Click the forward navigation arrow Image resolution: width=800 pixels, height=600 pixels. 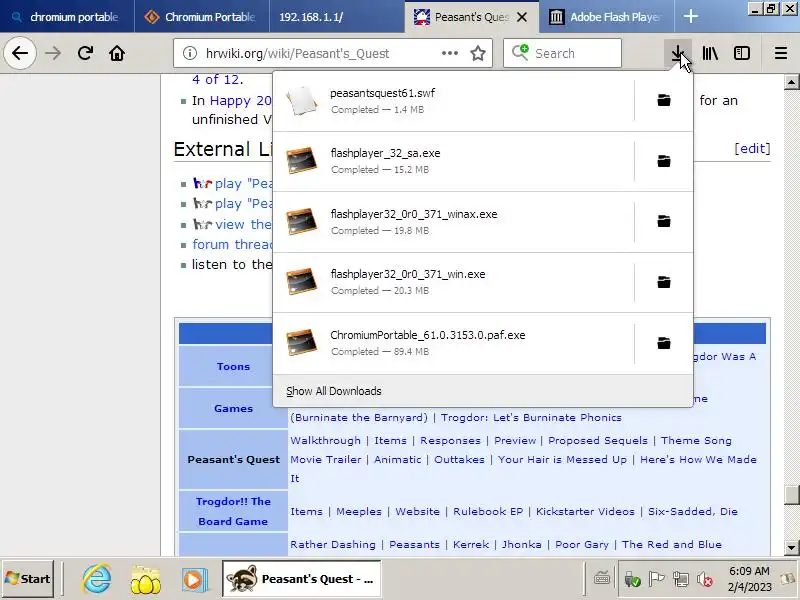pyautogui.click(x=53, y=53)
